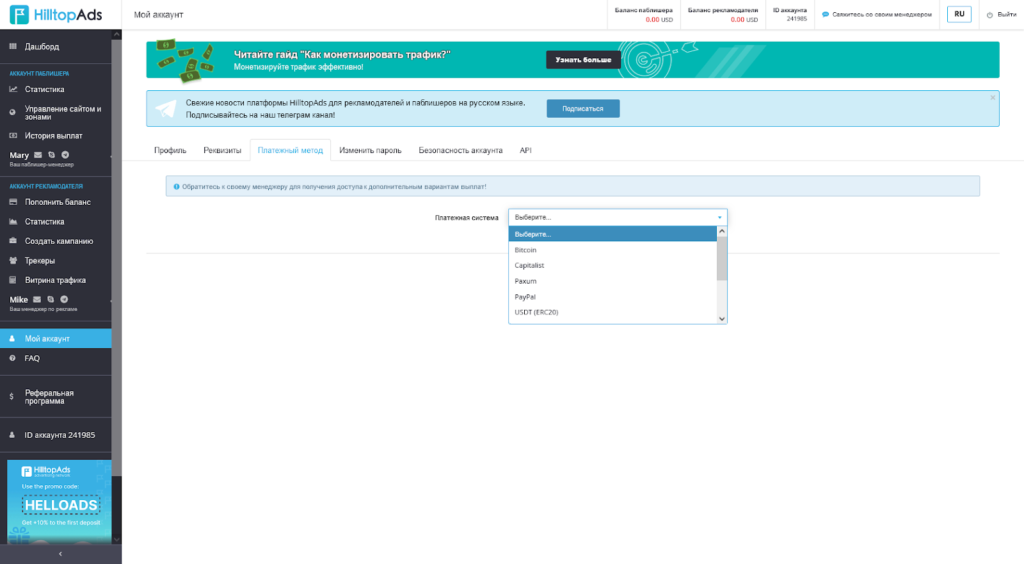Click the logout power icon

point(989,14)
